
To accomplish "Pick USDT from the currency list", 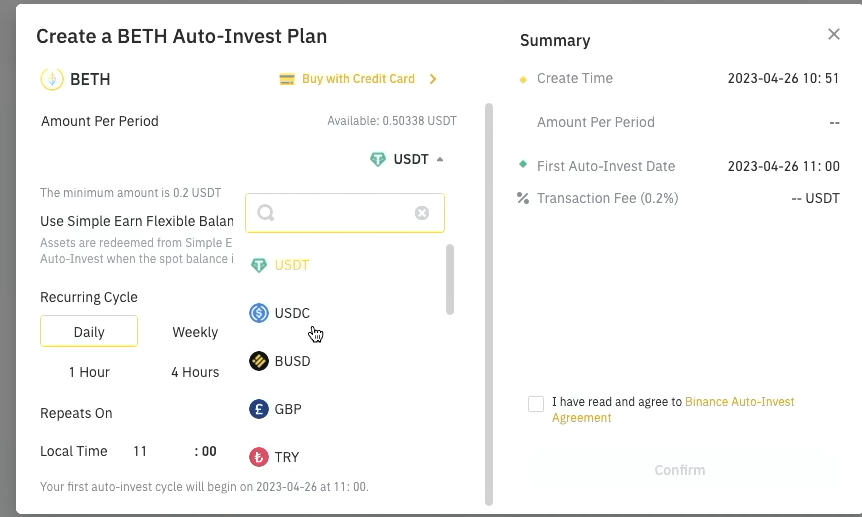I will [x=292, y=265].
